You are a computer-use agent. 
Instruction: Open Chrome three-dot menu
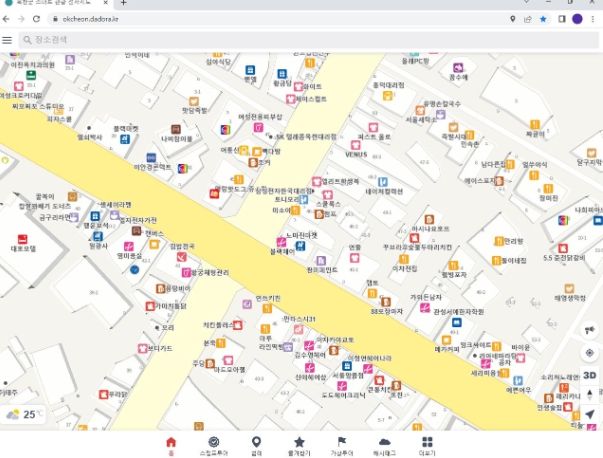click(x=593, y=19)
